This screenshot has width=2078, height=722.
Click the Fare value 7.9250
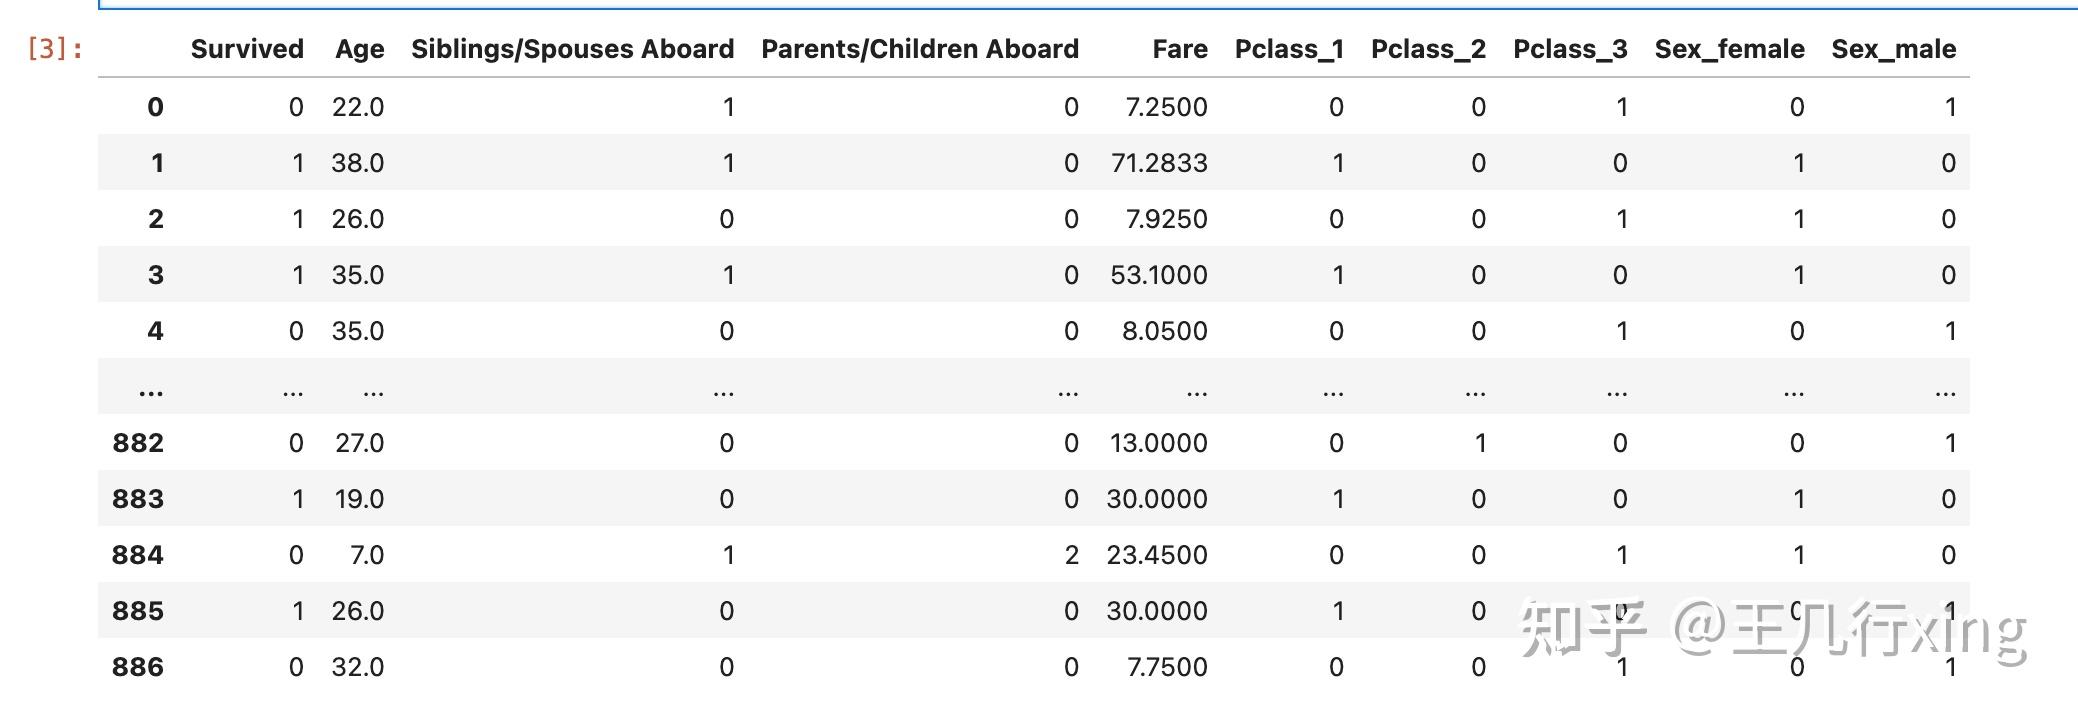click(x=1166, y=219)
